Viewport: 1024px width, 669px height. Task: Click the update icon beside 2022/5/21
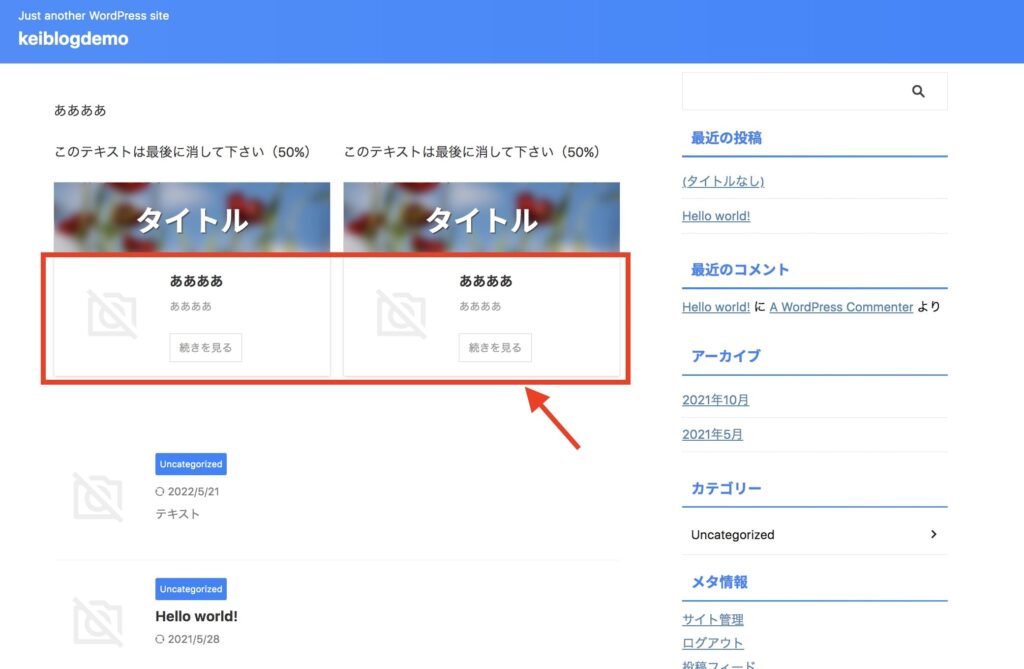click(160, 491)
